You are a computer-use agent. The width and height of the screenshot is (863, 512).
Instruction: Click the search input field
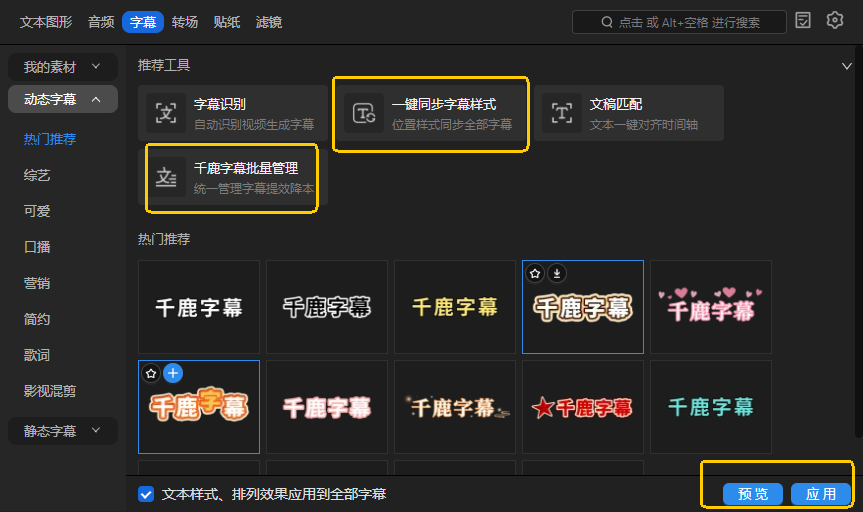point(679,22)
